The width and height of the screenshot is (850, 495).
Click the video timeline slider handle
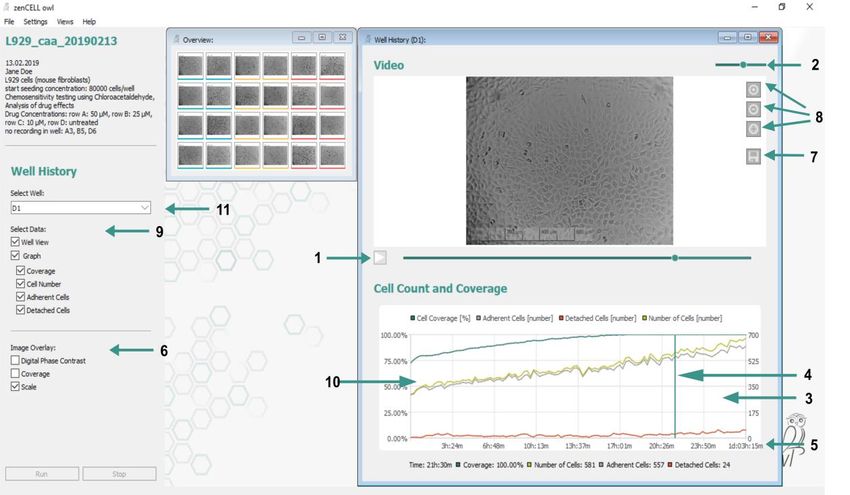click(x=675, y=258)
